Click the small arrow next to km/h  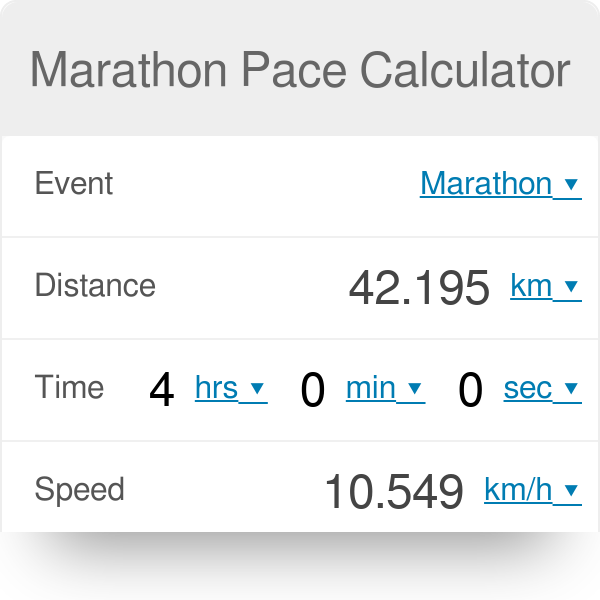point(571,491)
